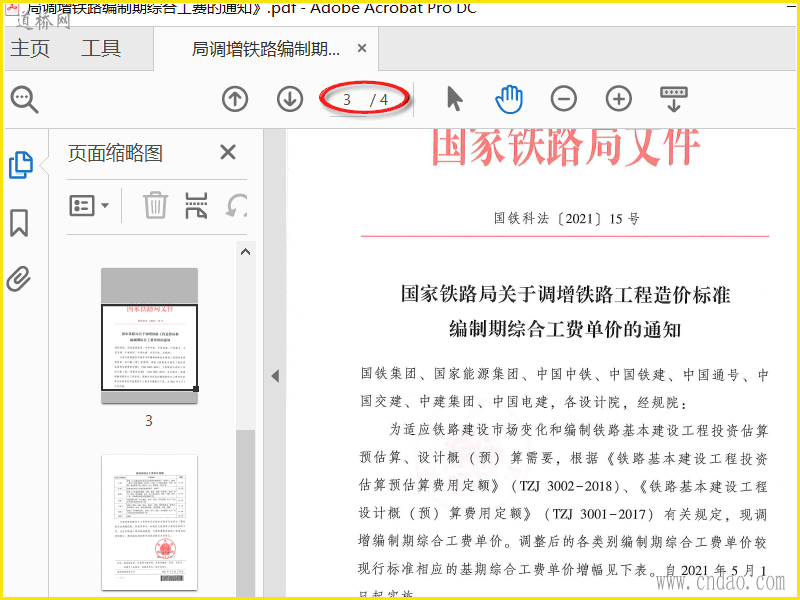Collapse the navigation pane with triangle

pyautogui.click(x=276, y=376)
